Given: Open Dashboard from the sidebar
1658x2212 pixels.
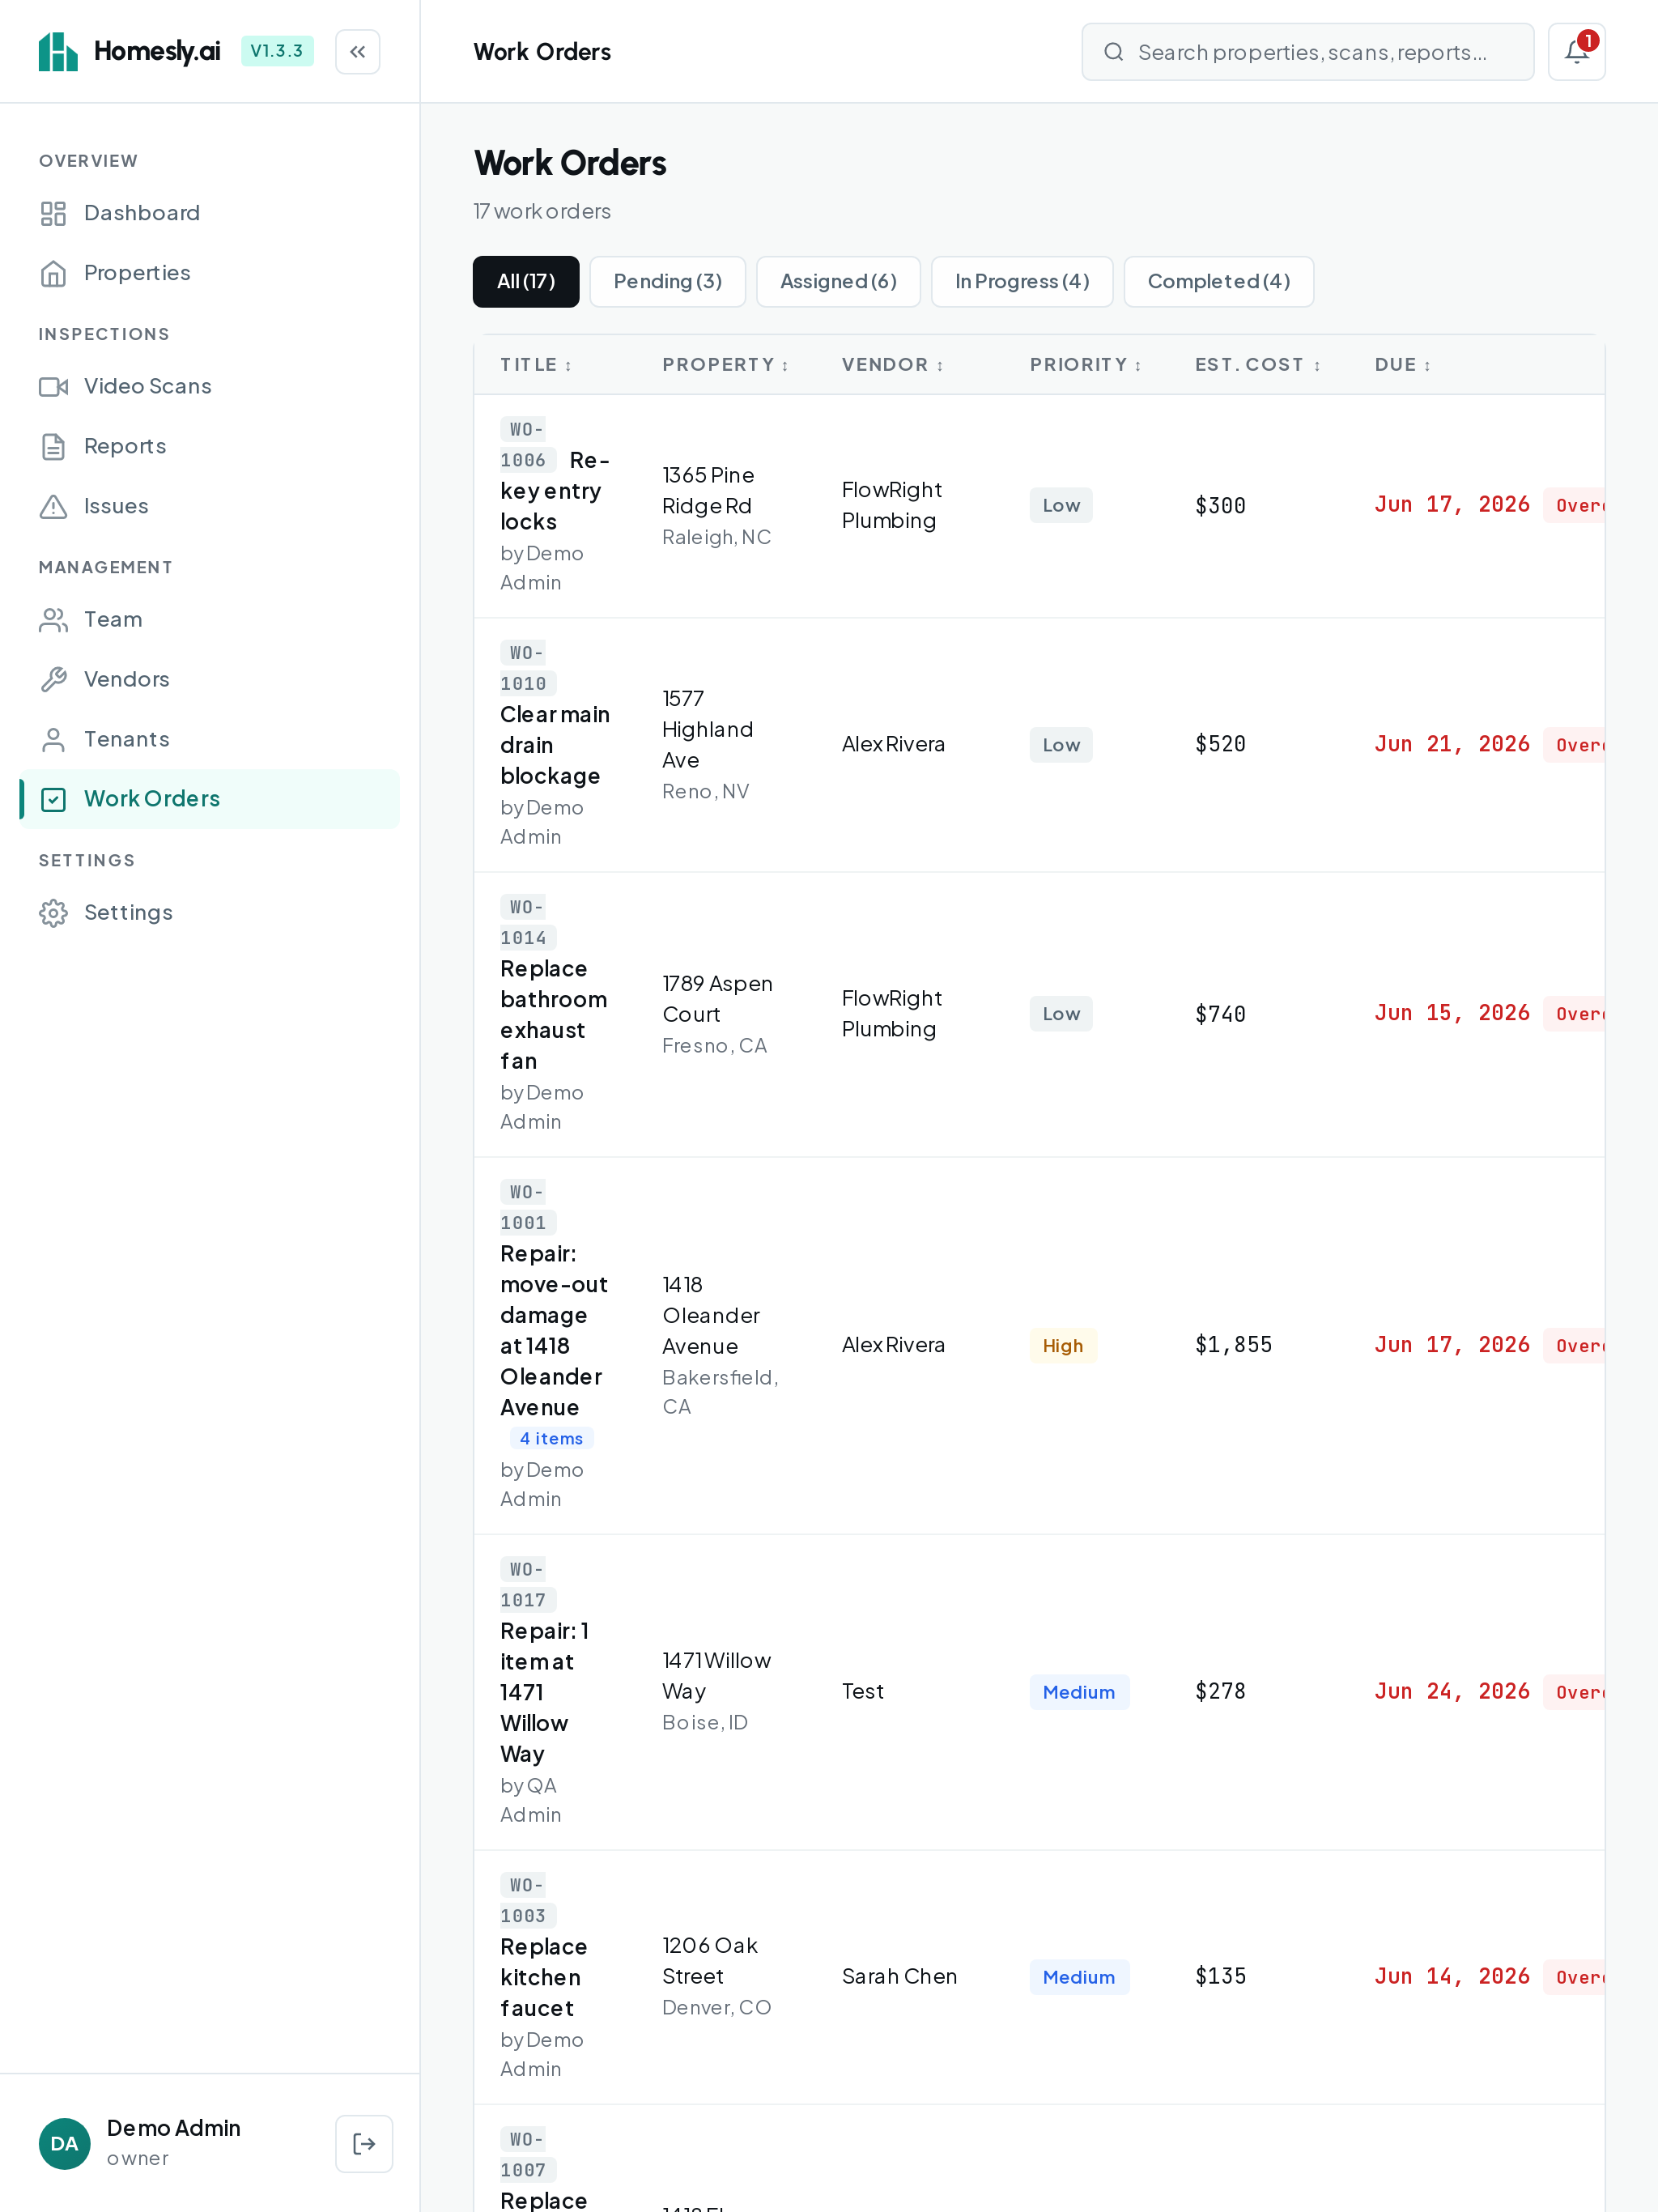Looking at the screenshot, I should coord(209,213).
